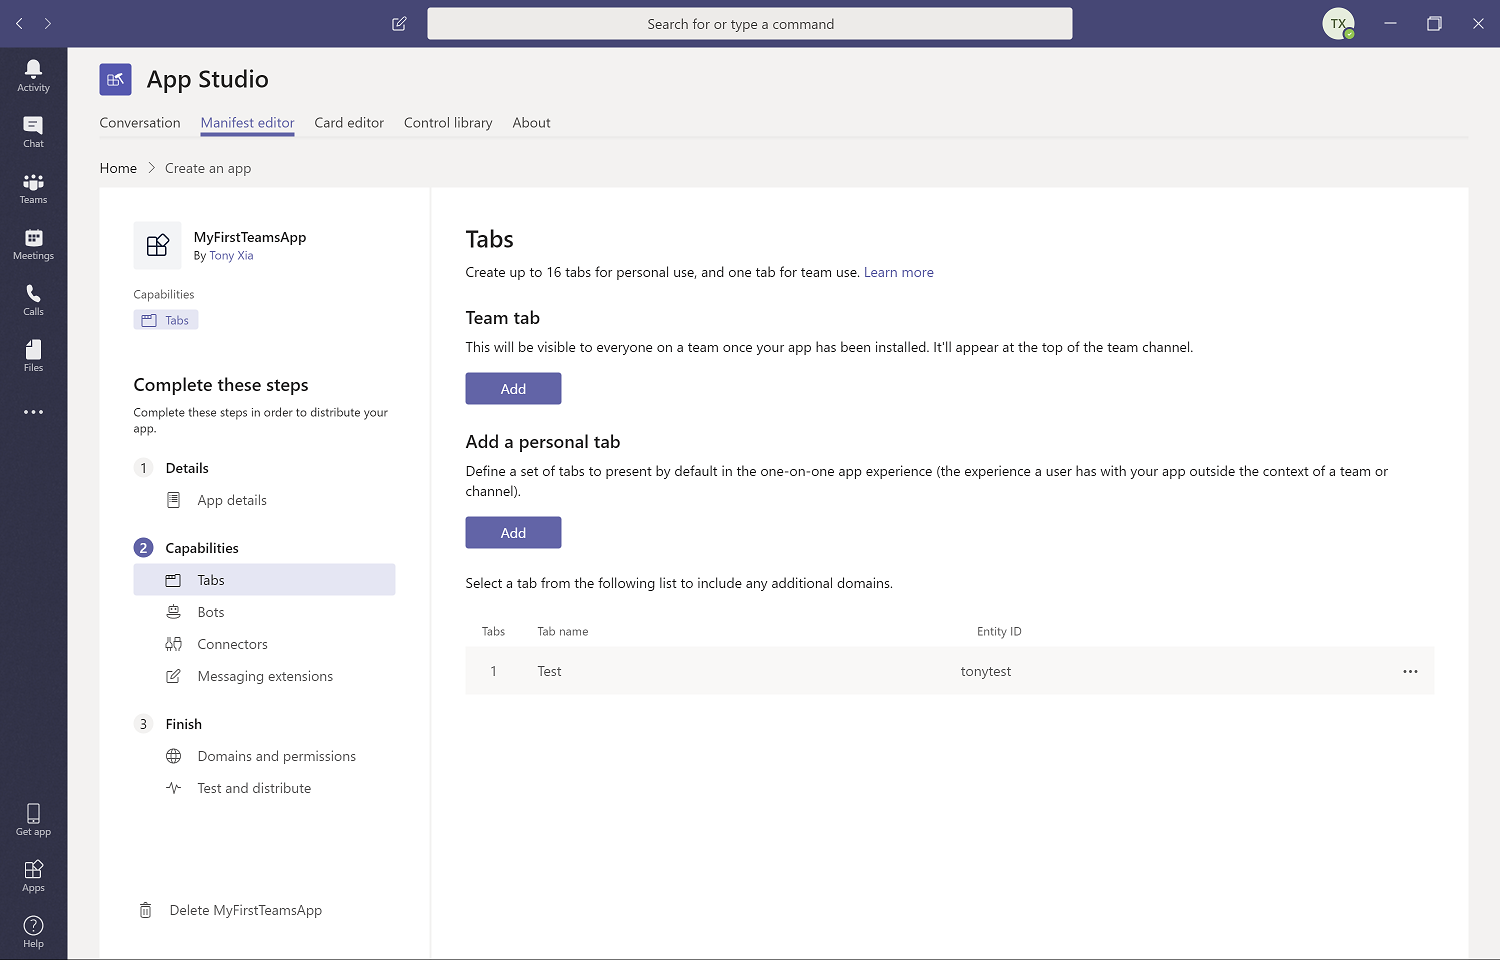Click the Domains and permissions globe icon

pos(173,756)
